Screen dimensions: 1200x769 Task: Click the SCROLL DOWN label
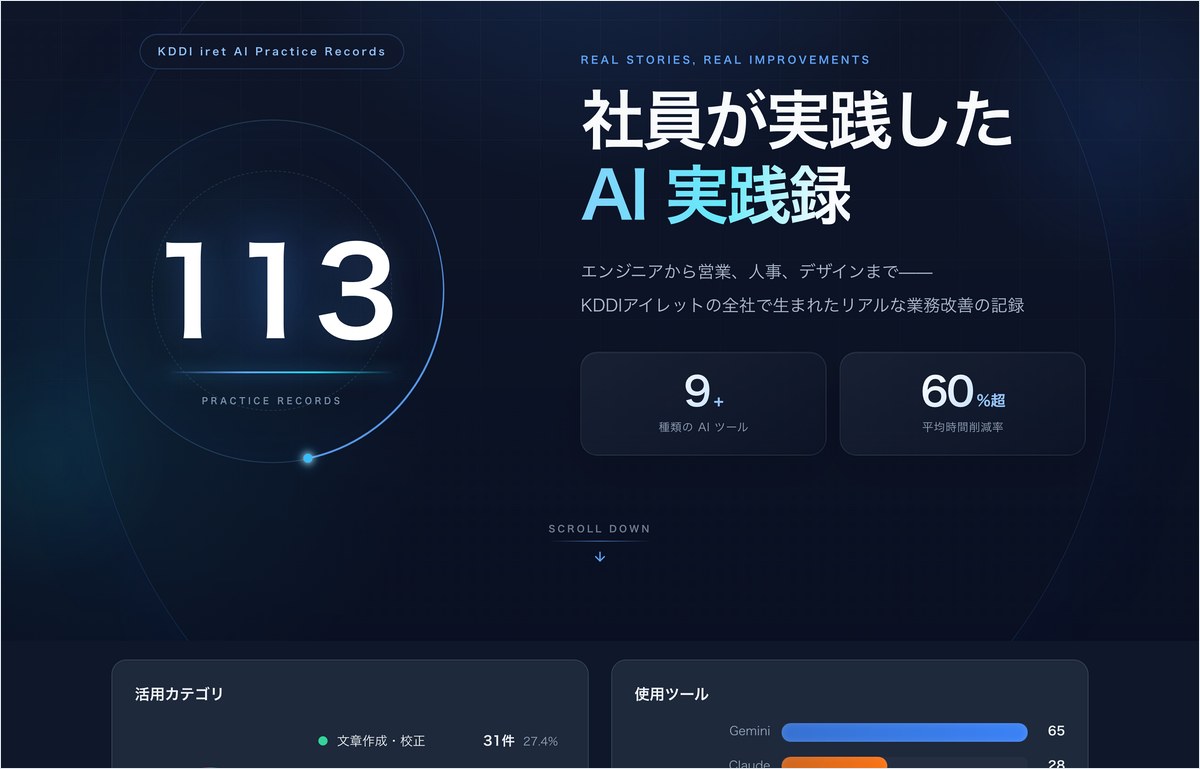click(599, 529)
